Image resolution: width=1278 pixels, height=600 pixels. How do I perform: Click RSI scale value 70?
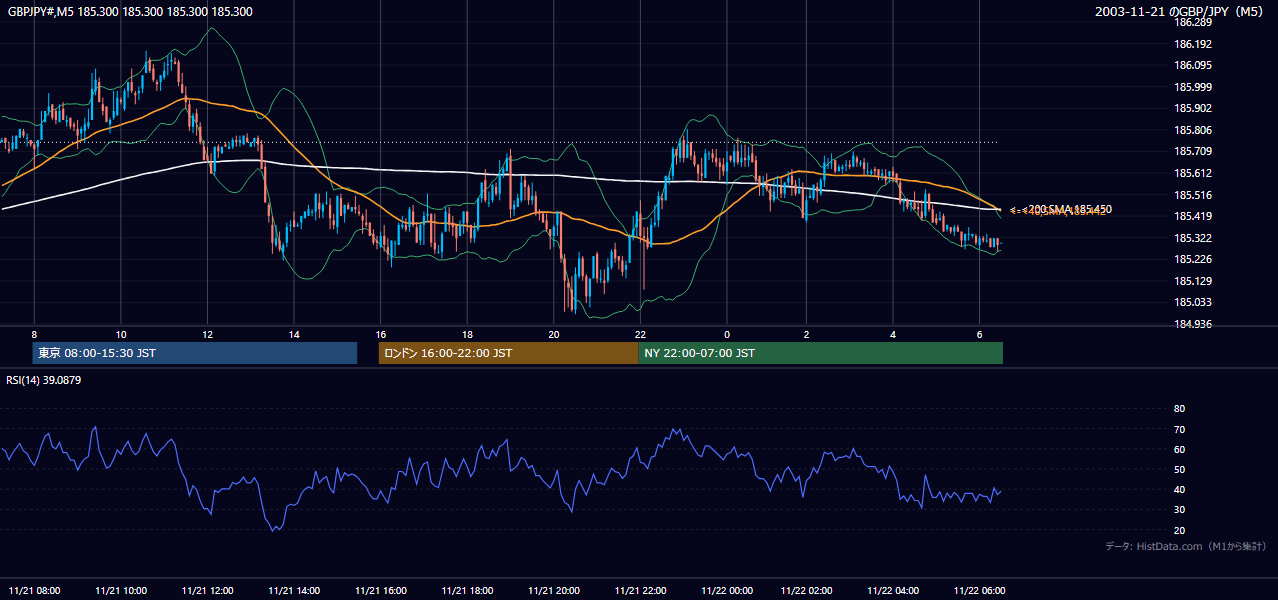1180,429
